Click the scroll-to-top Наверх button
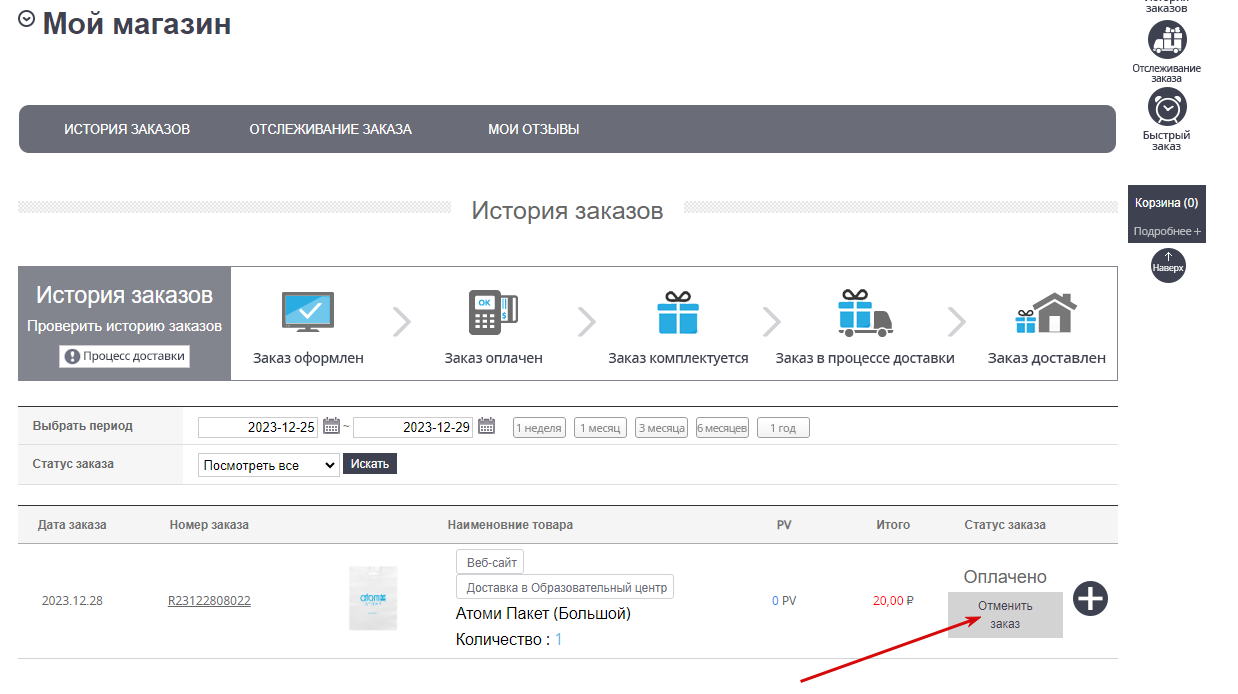Viewport: 1238px width, 694px height. [x=1167, y=265]
